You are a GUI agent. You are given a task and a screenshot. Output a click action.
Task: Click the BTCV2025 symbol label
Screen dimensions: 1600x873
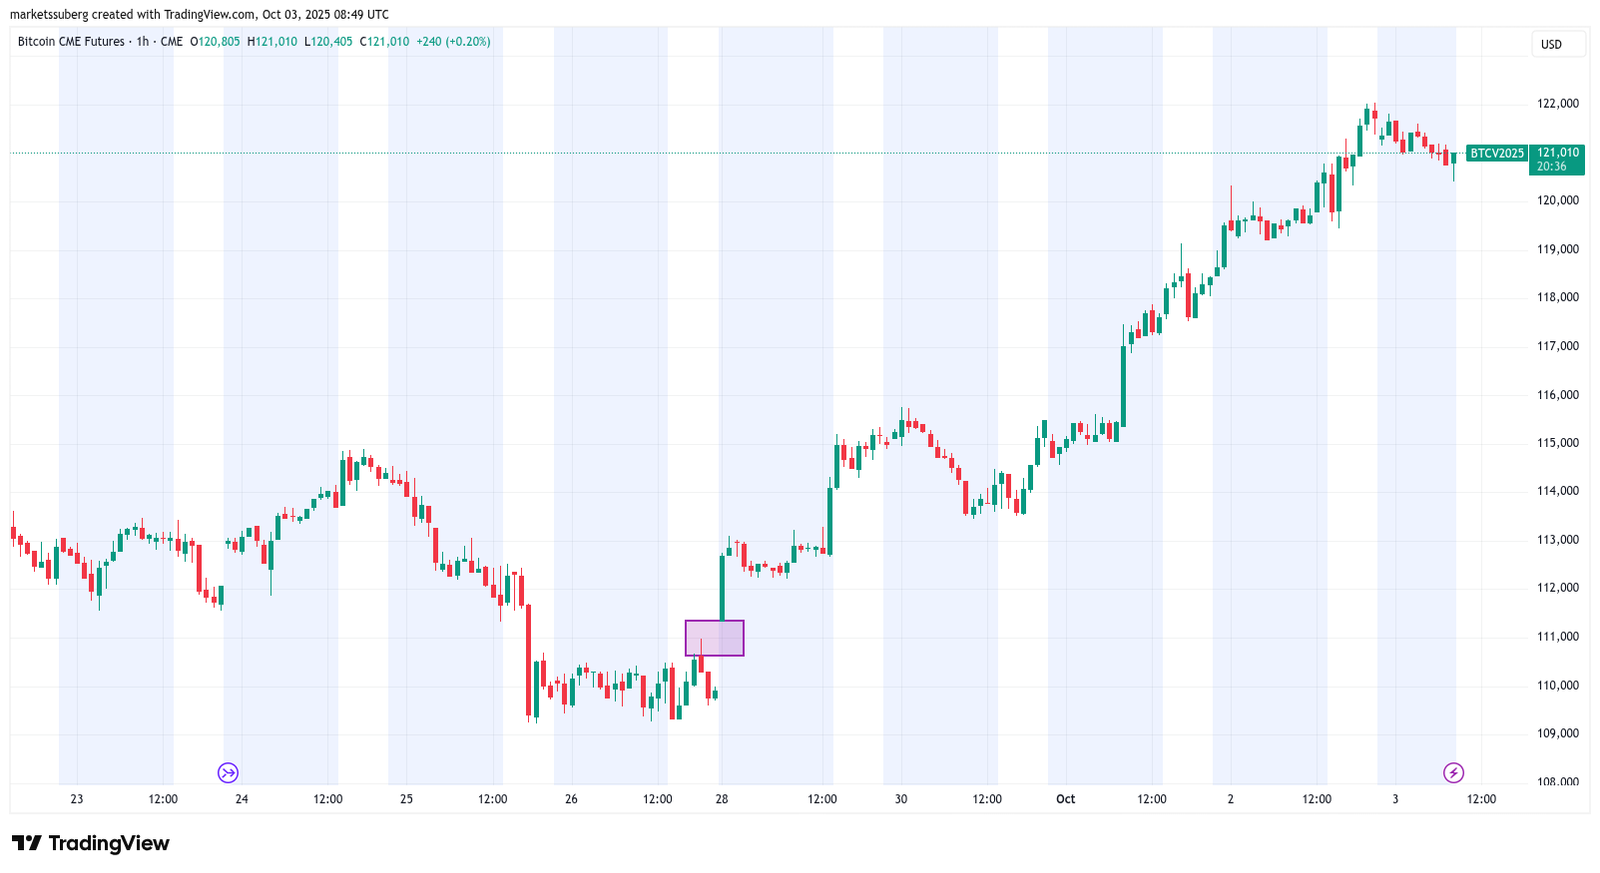[x=1496, y=153]
